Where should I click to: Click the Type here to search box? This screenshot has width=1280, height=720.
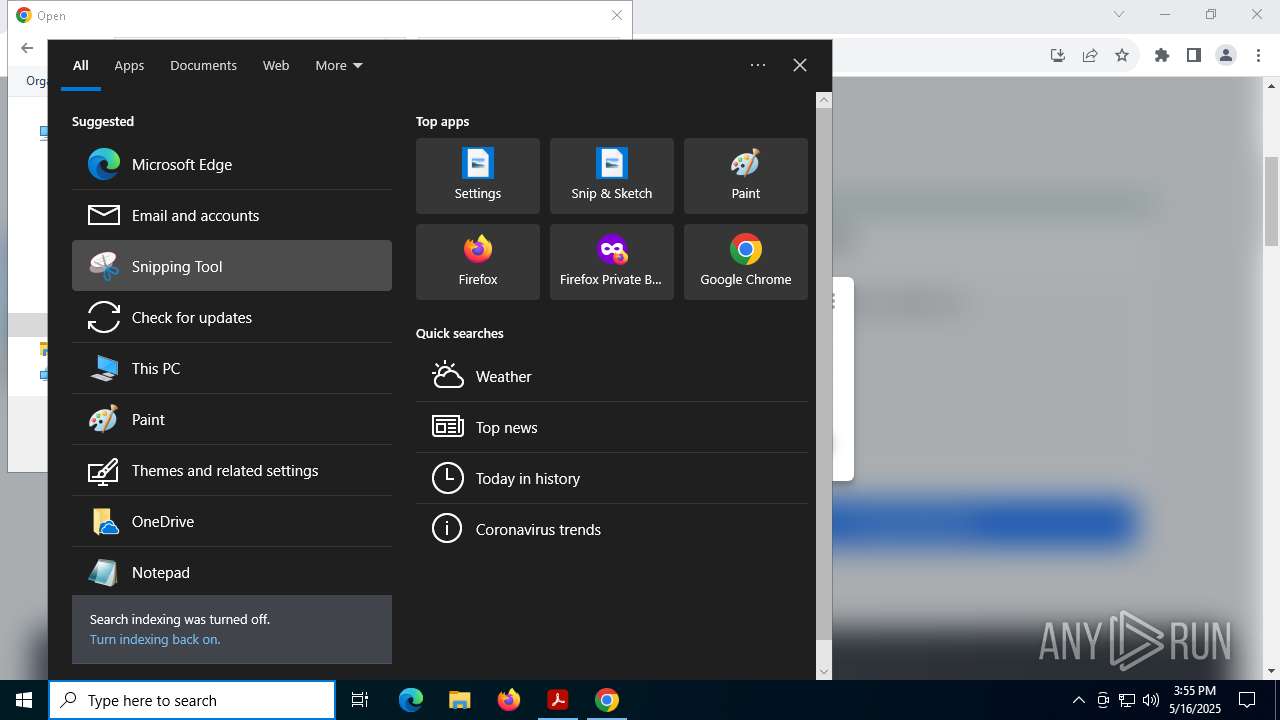coord(192,700)
